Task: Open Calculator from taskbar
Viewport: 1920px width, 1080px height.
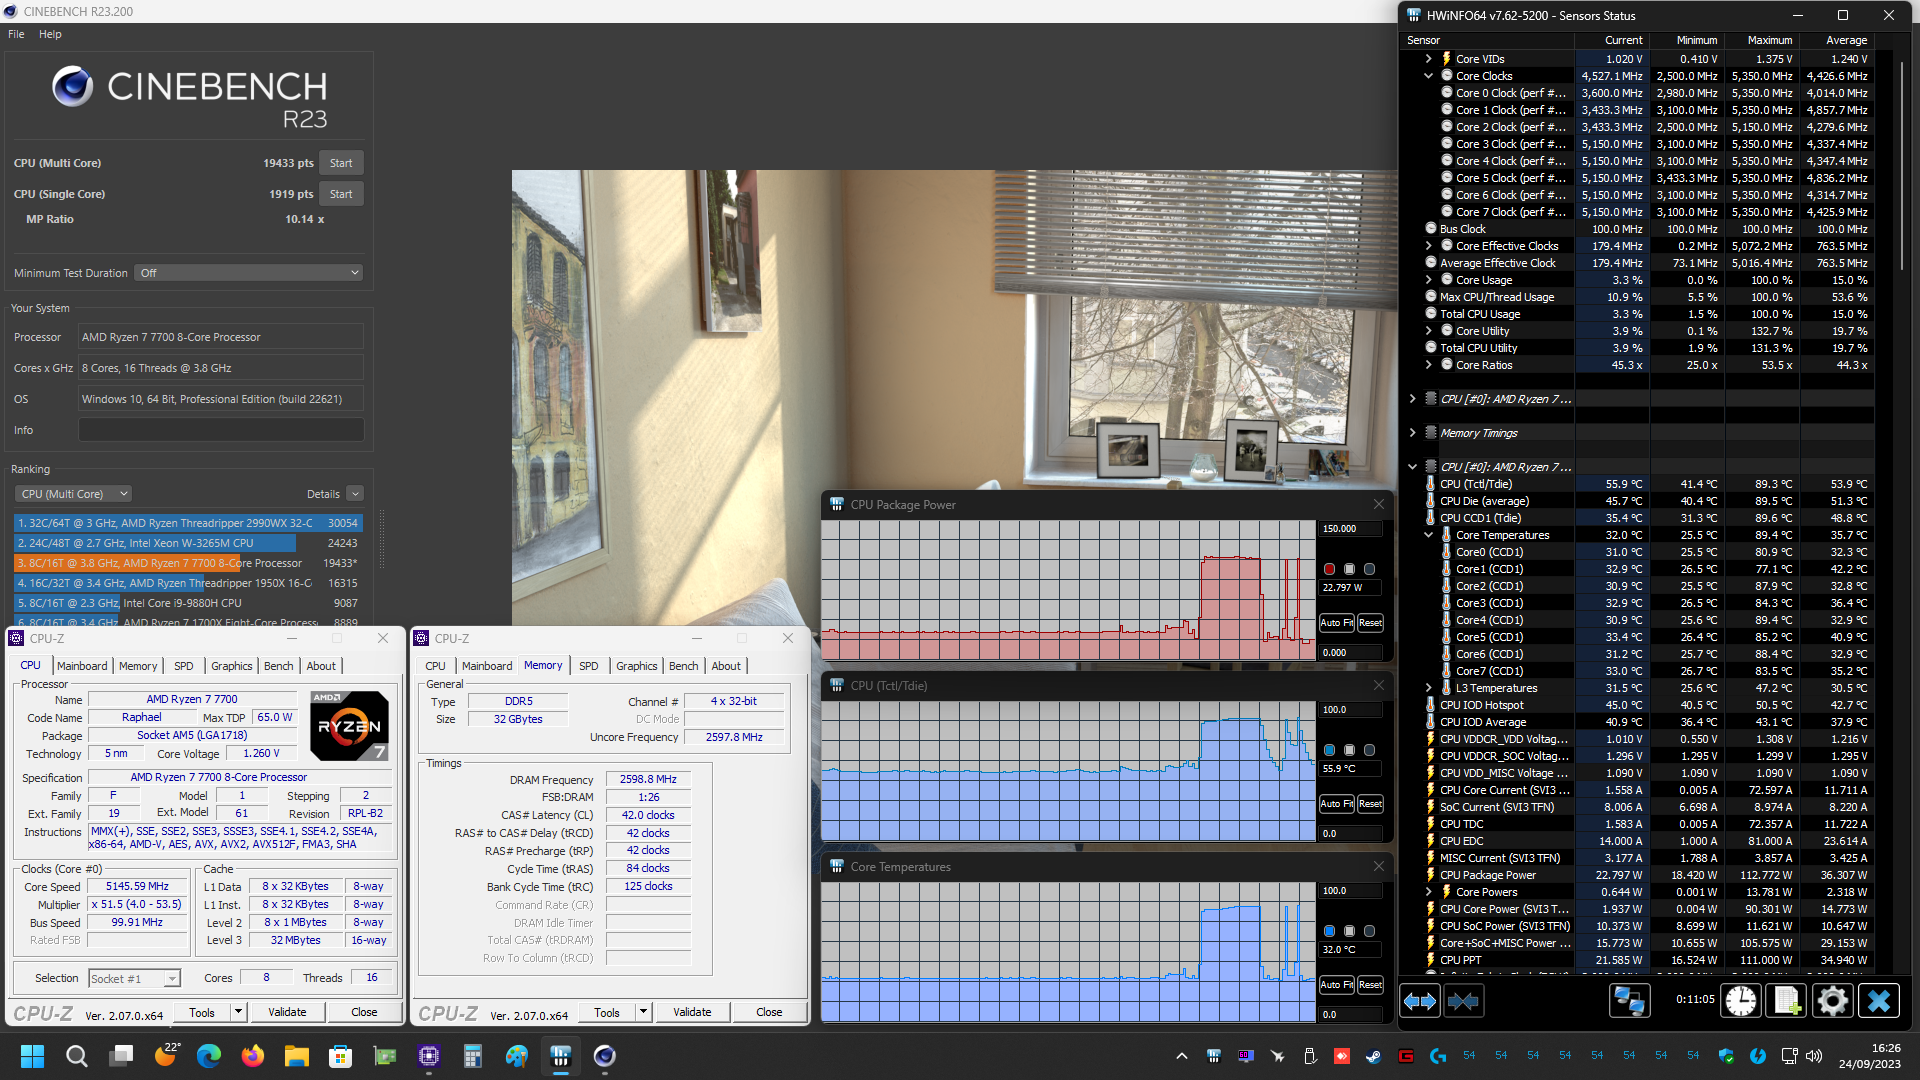Action: click(473, 1056)
